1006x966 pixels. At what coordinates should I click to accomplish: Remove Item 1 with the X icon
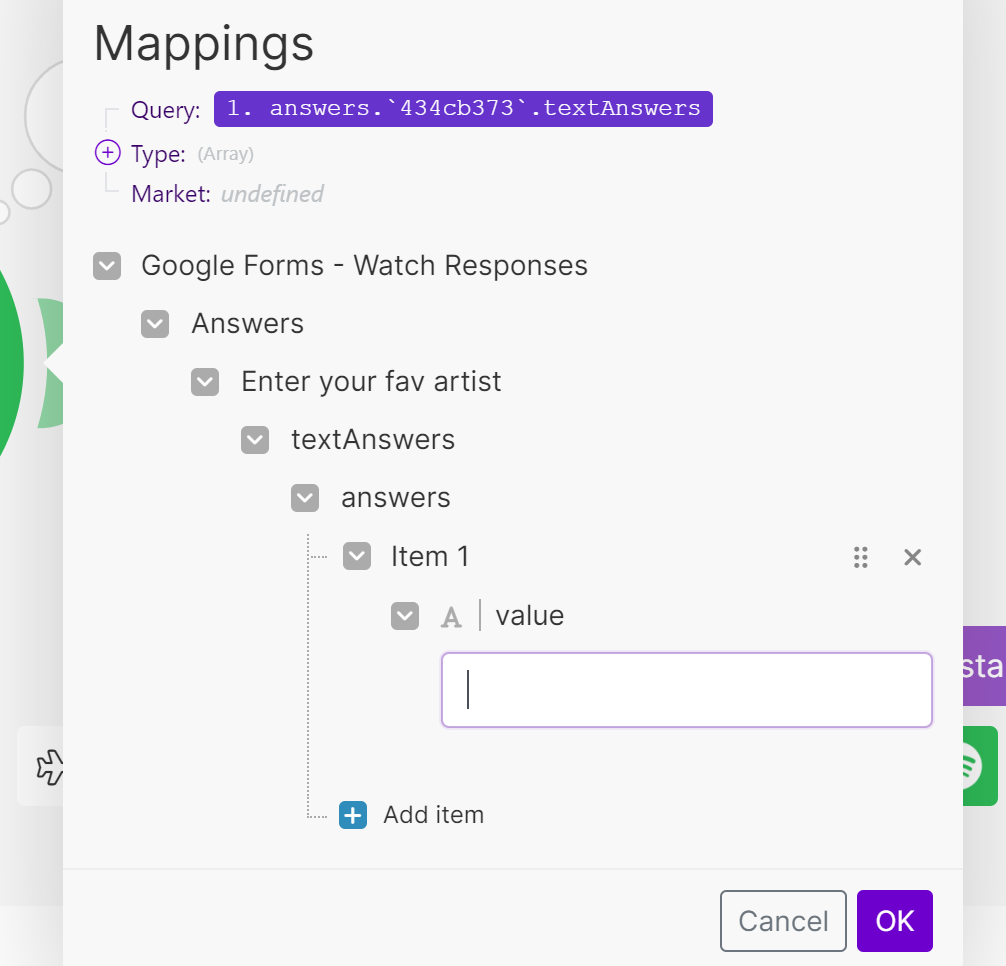(912, 557)
